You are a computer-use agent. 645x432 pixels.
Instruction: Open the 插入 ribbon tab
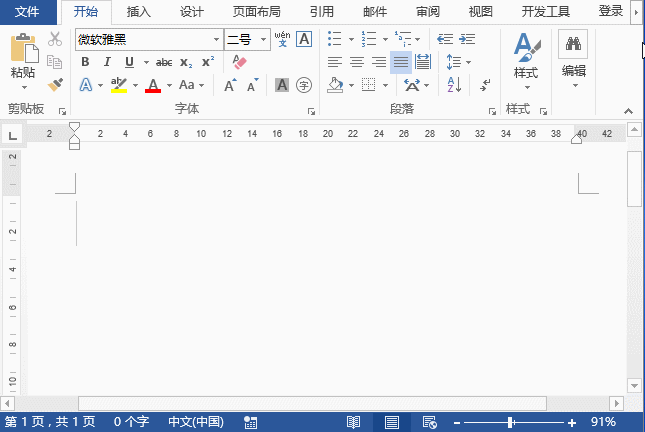click(x=139, y=12)
